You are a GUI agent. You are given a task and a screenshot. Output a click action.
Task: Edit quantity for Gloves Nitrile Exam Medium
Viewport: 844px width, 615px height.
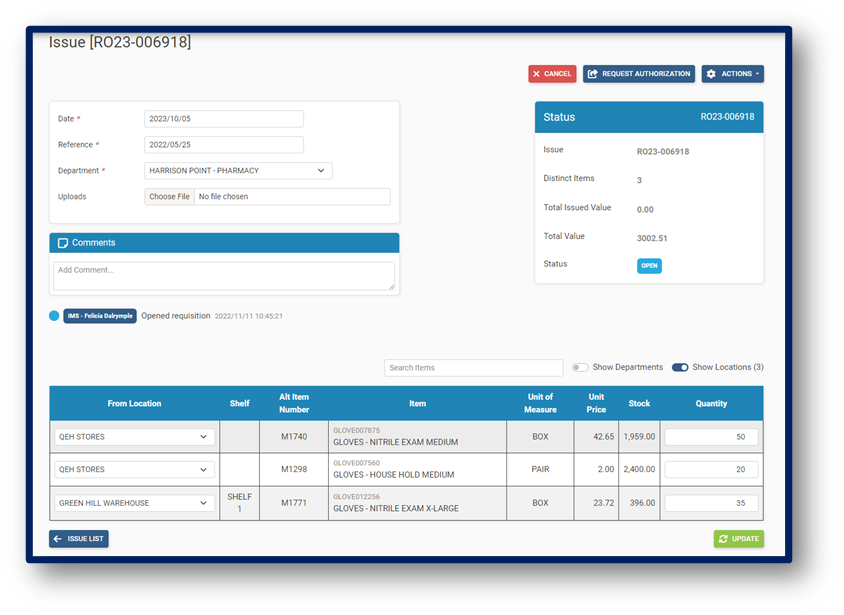tap(711, 437)
